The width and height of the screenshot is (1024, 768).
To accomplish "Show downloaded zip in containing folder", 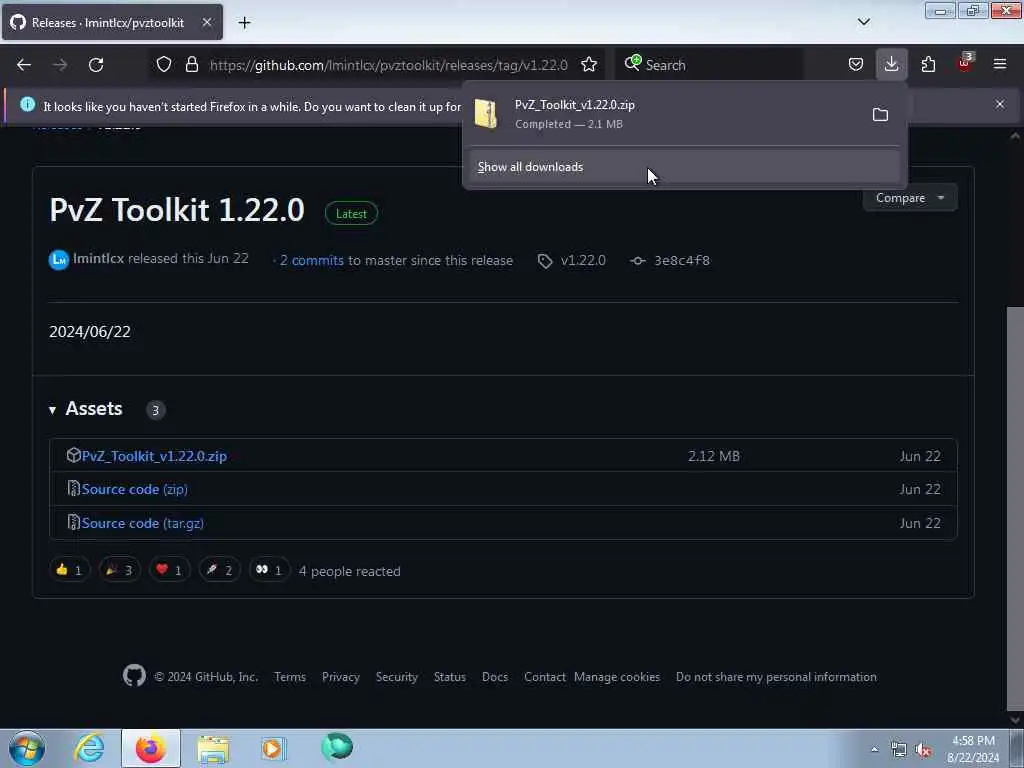I will (x=880, y=115).
